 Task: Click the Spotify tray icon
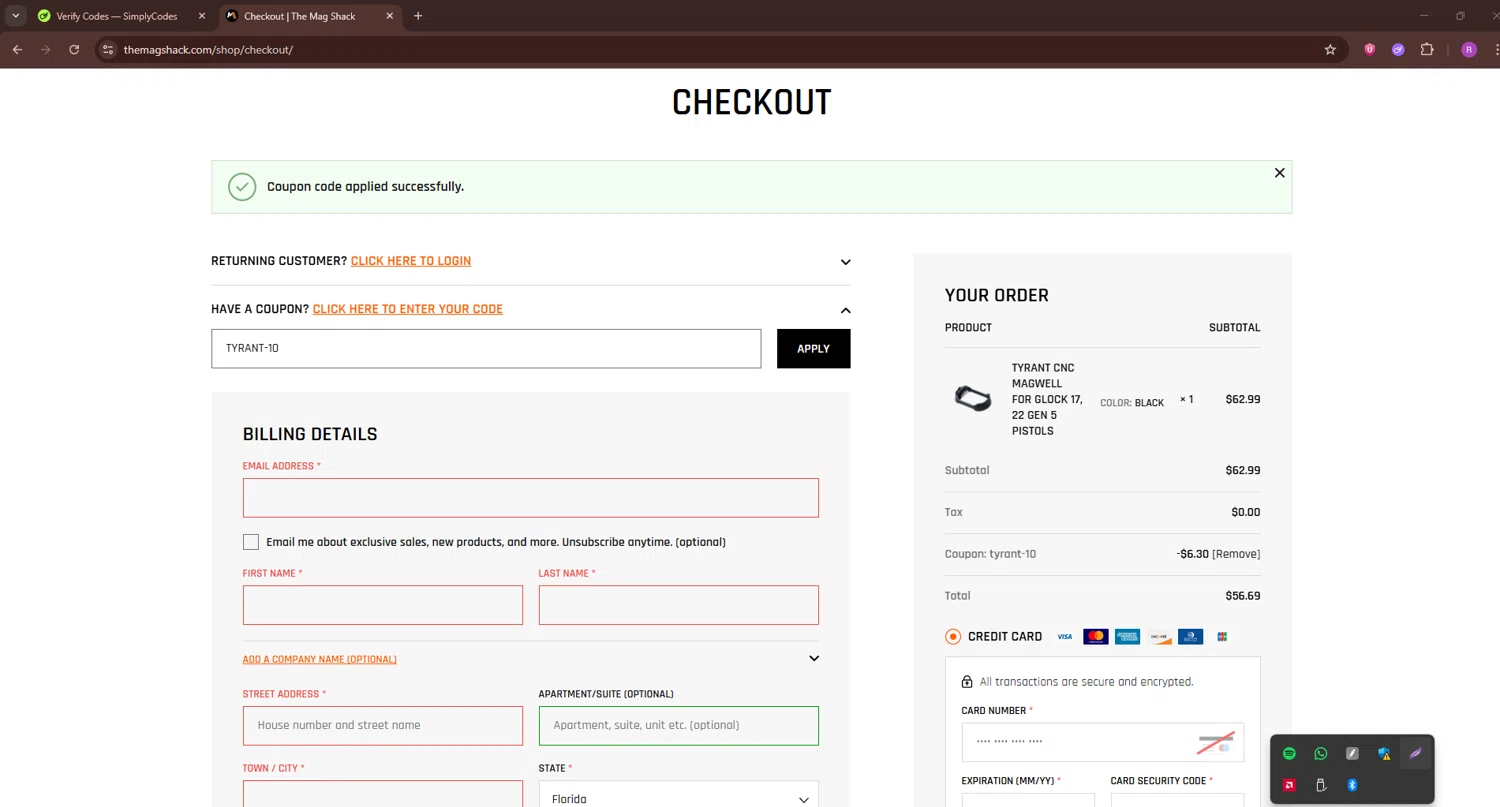tap(1289, 754)
